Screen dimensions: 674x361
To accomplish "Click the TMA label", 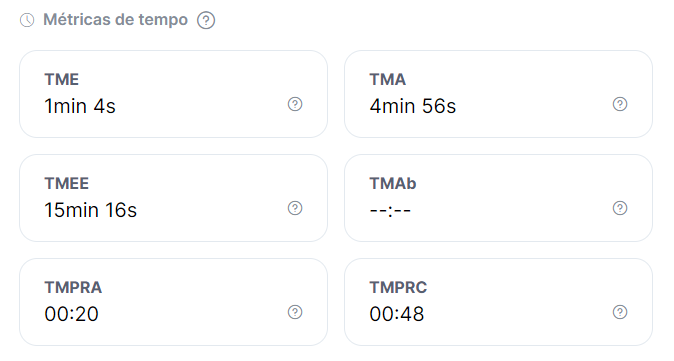I will [387, 80].
